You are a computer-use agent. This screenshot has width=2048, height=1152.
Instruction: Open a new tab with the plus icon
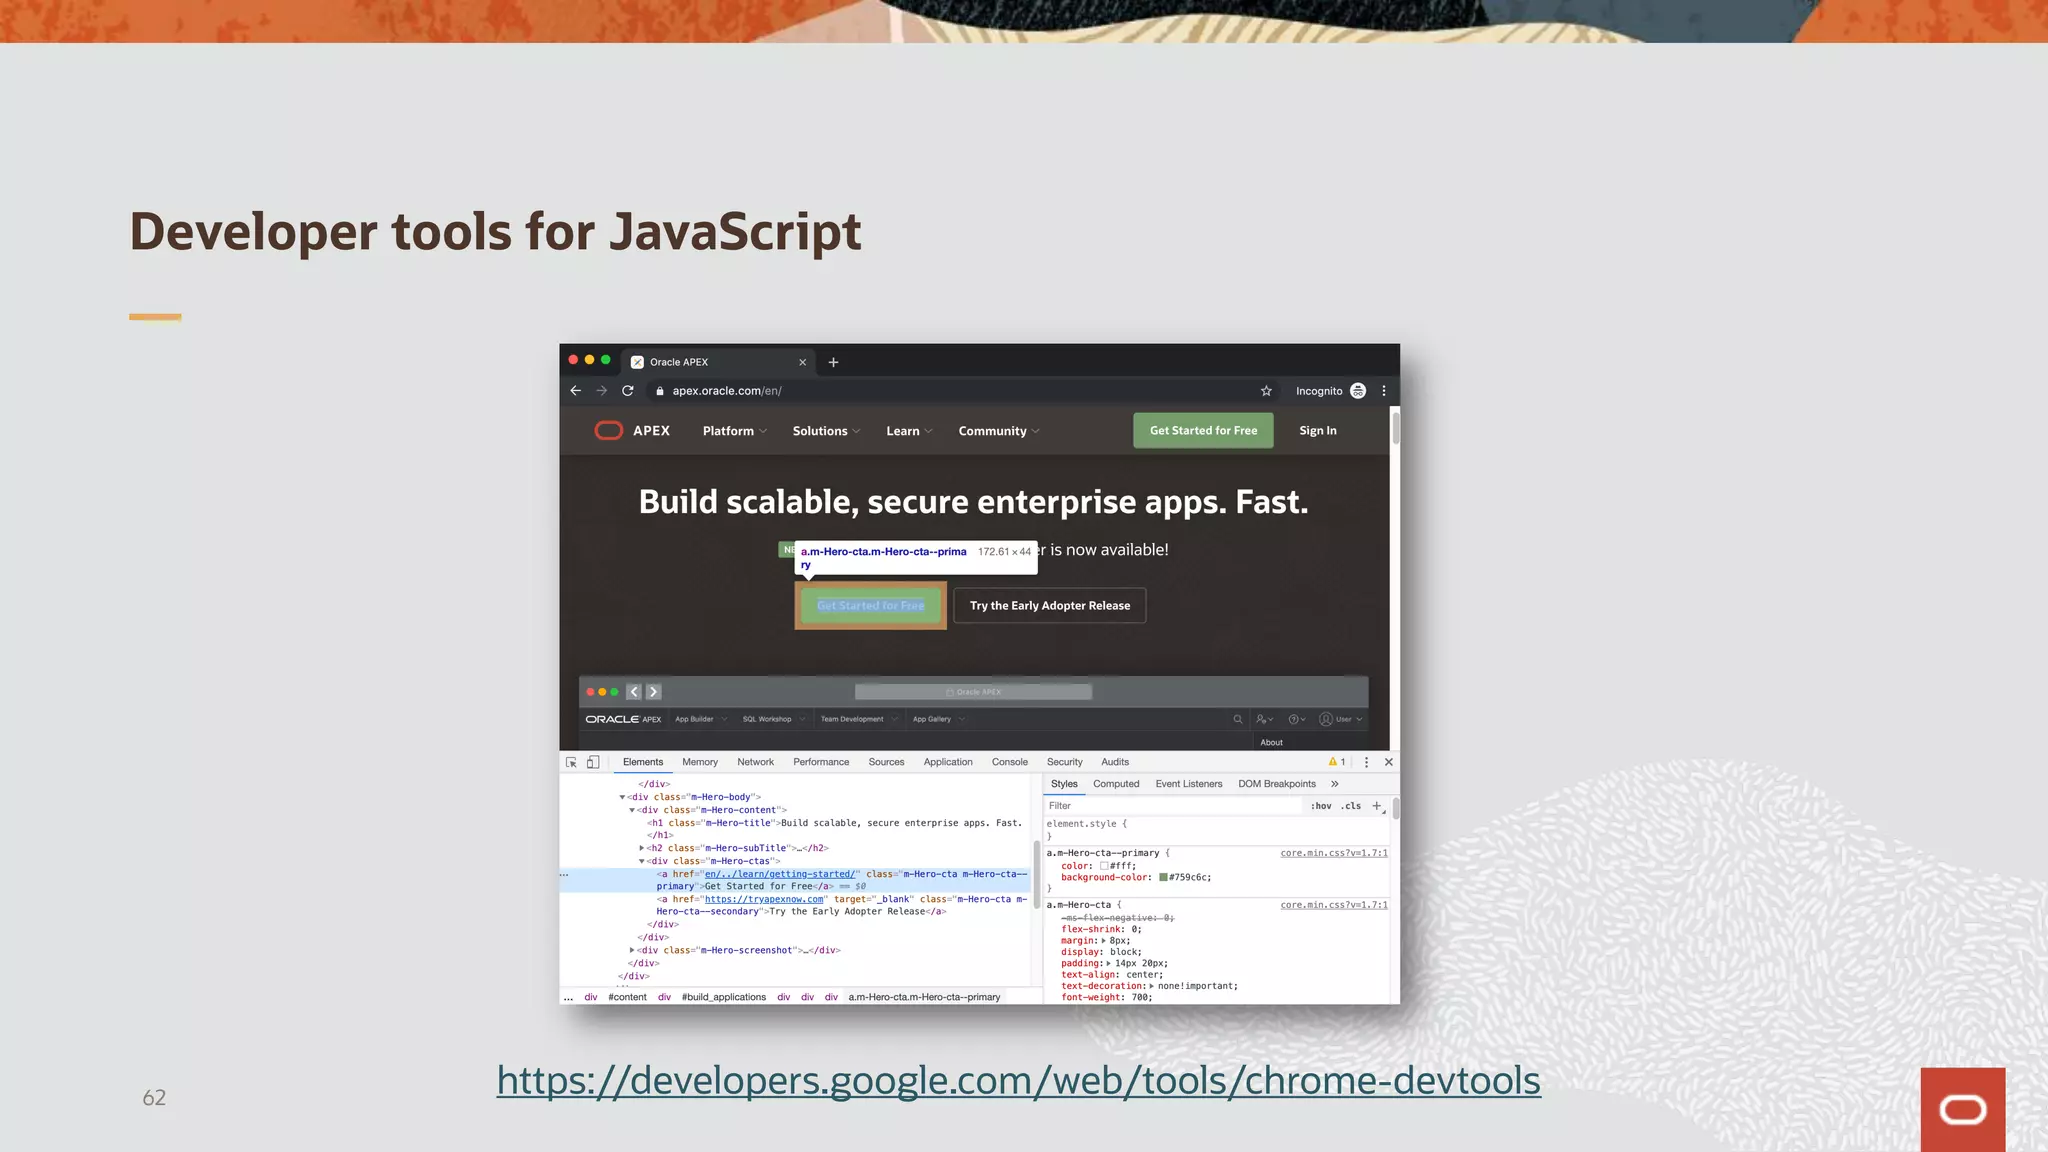click(x=833, y=362)
